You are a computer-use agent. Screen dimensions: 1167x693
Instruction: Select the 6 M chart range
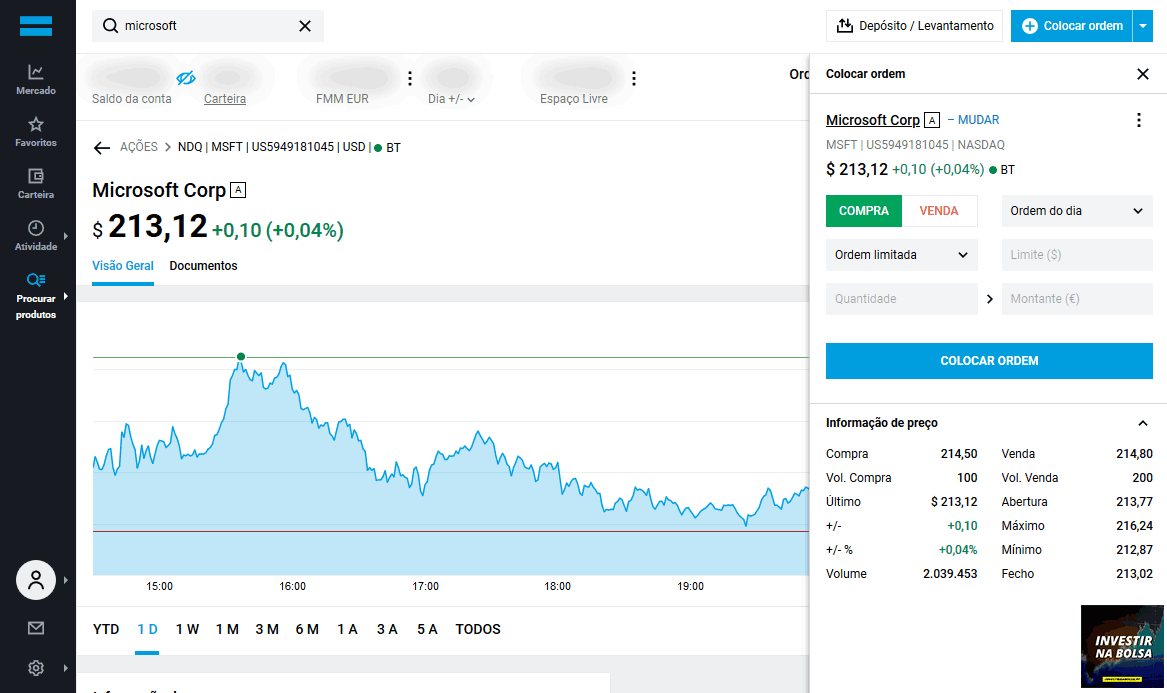(307, 629)
